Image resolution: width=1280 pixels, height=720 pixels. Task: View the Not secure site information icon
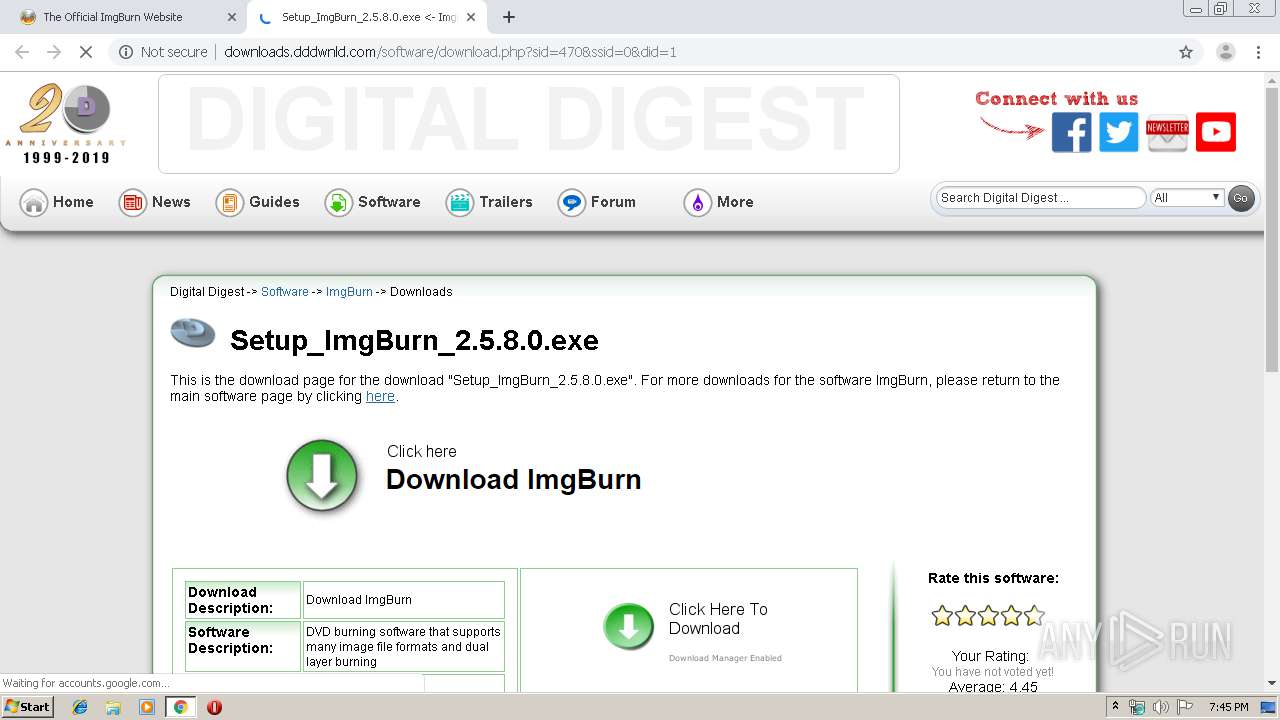click(x=126, y=52)
